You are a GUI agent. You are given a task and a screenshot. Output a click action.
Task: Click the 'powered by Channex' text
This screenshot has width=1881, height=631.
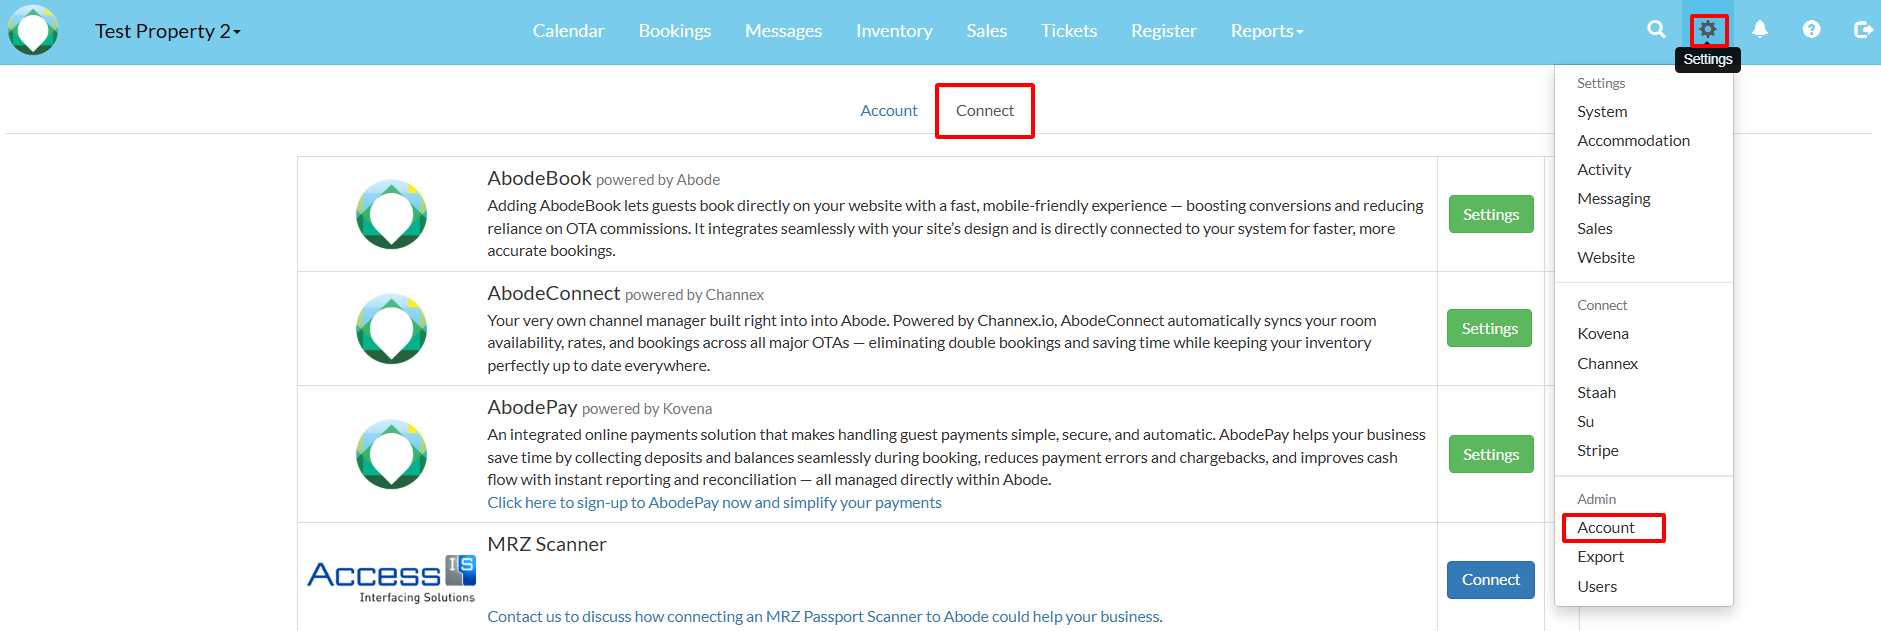click(695, 295)
